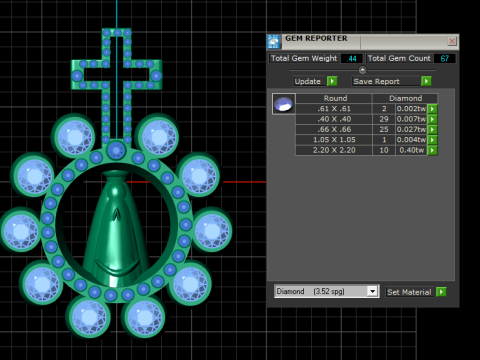Select the .40 X .40 size cell
Screen dimensions: 480x360
point(334,119)
